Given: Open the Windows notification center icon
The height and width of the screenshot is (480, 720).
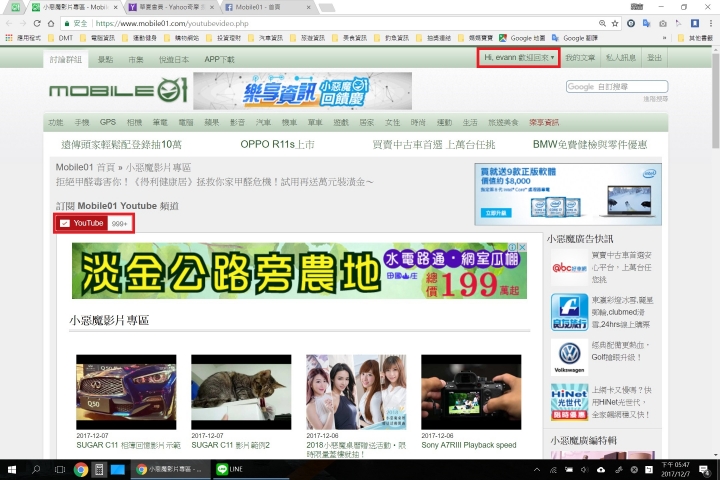Looking at the screenshot, I should pyautogui.click(x=703, y=469).
